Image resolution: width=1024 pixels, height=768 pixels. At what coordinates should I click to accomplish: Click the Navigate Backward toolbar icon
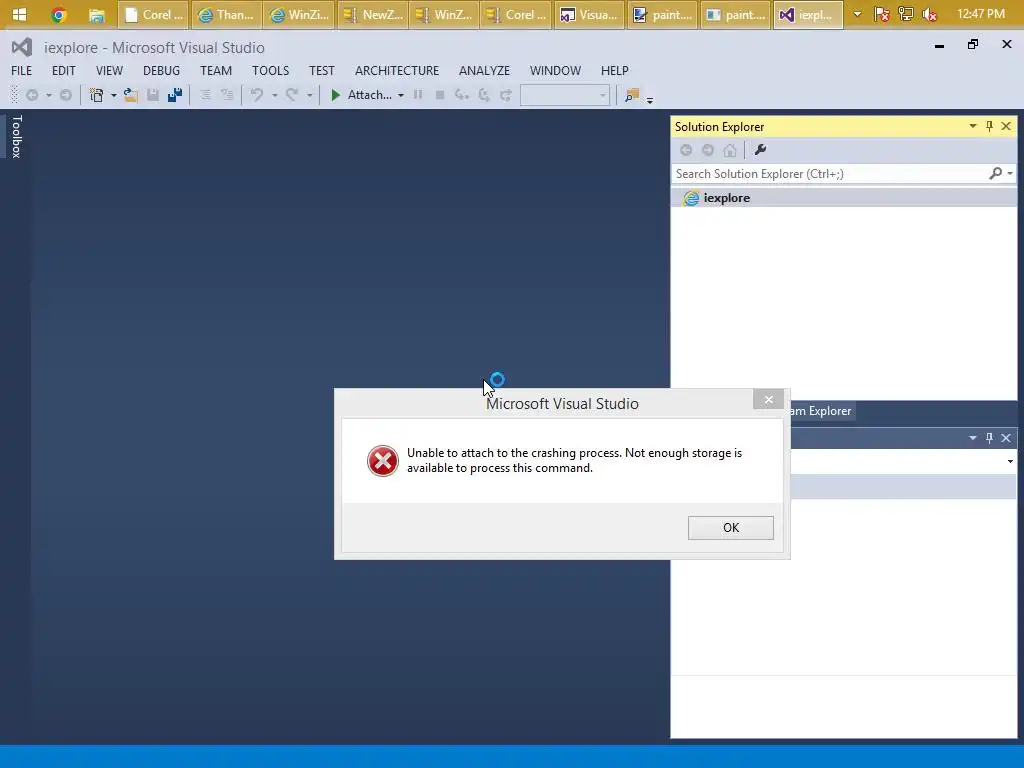(x=32, y=95)
